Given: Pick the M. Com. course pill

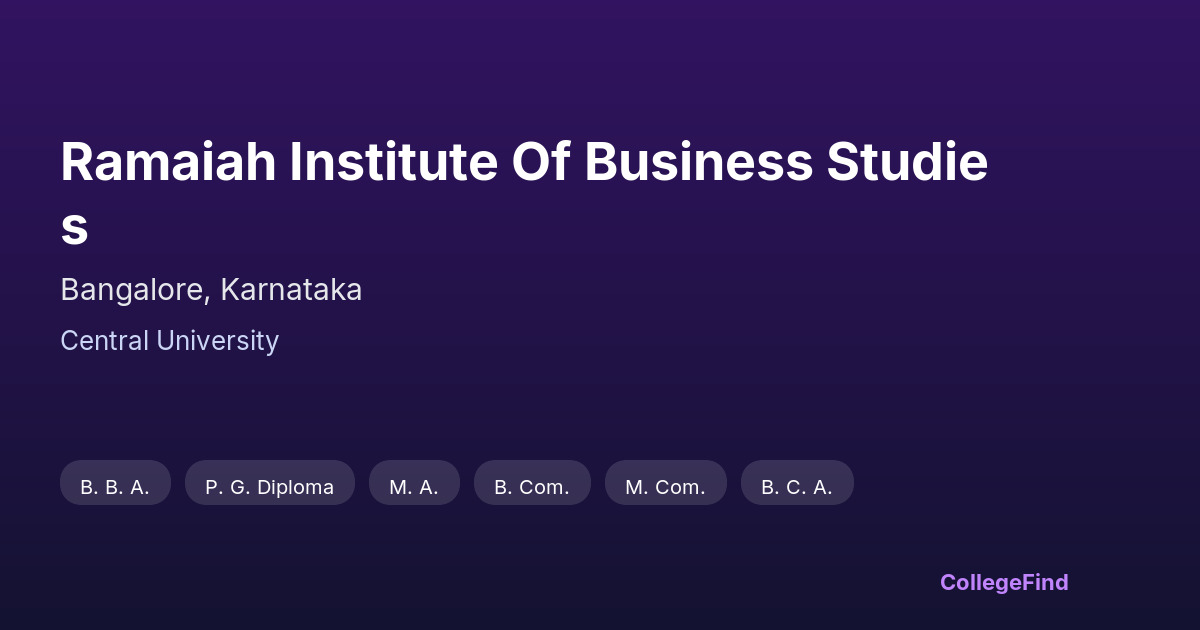Looking at the screenshot, I should click(665, 487).
